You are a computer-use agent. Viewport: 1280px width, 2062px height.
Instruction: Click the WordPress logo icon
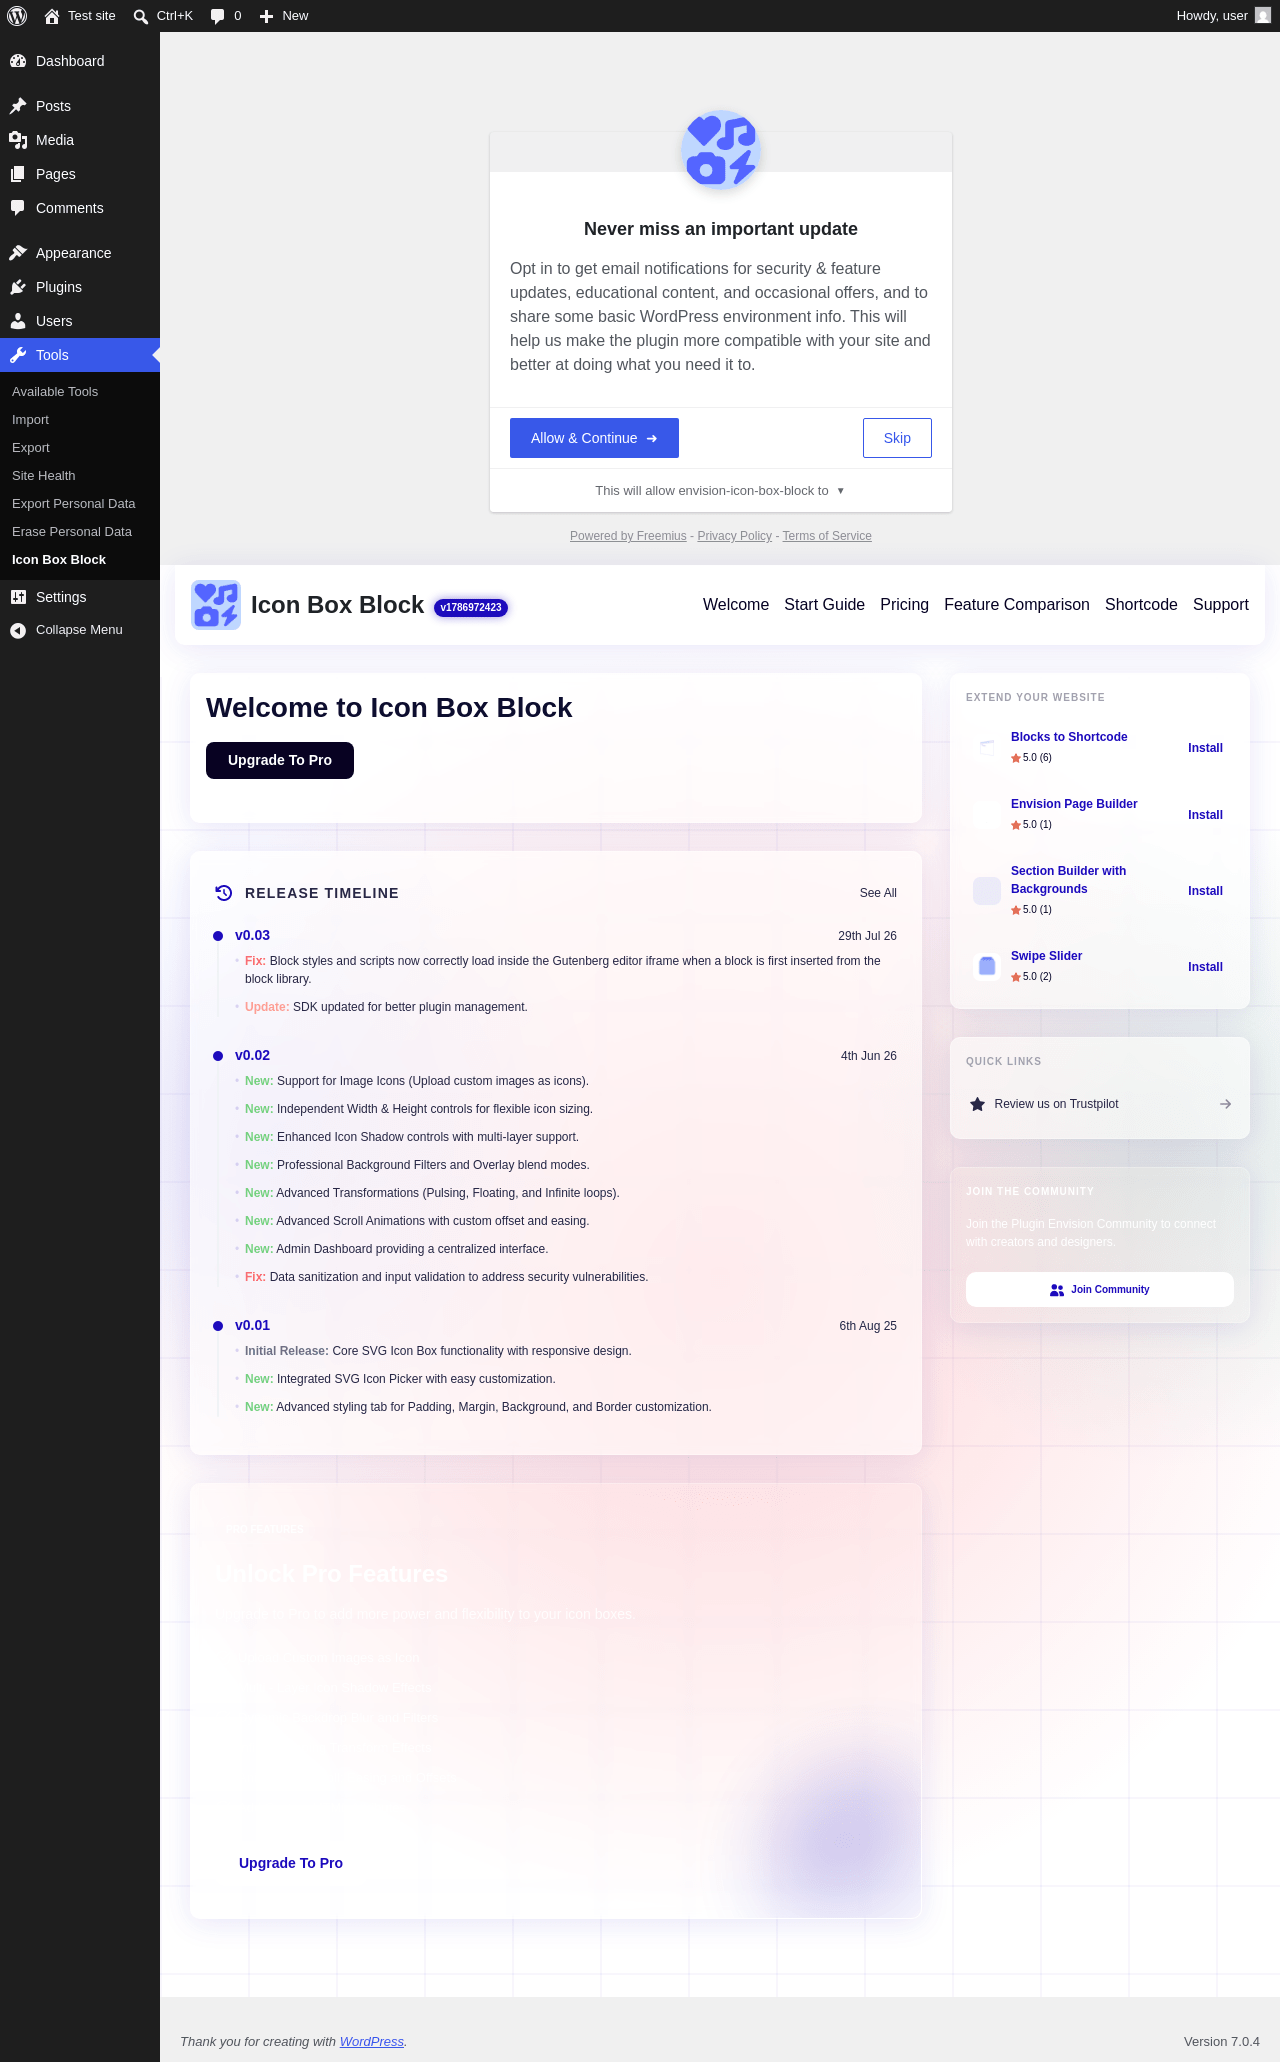(x=17, y=16)
